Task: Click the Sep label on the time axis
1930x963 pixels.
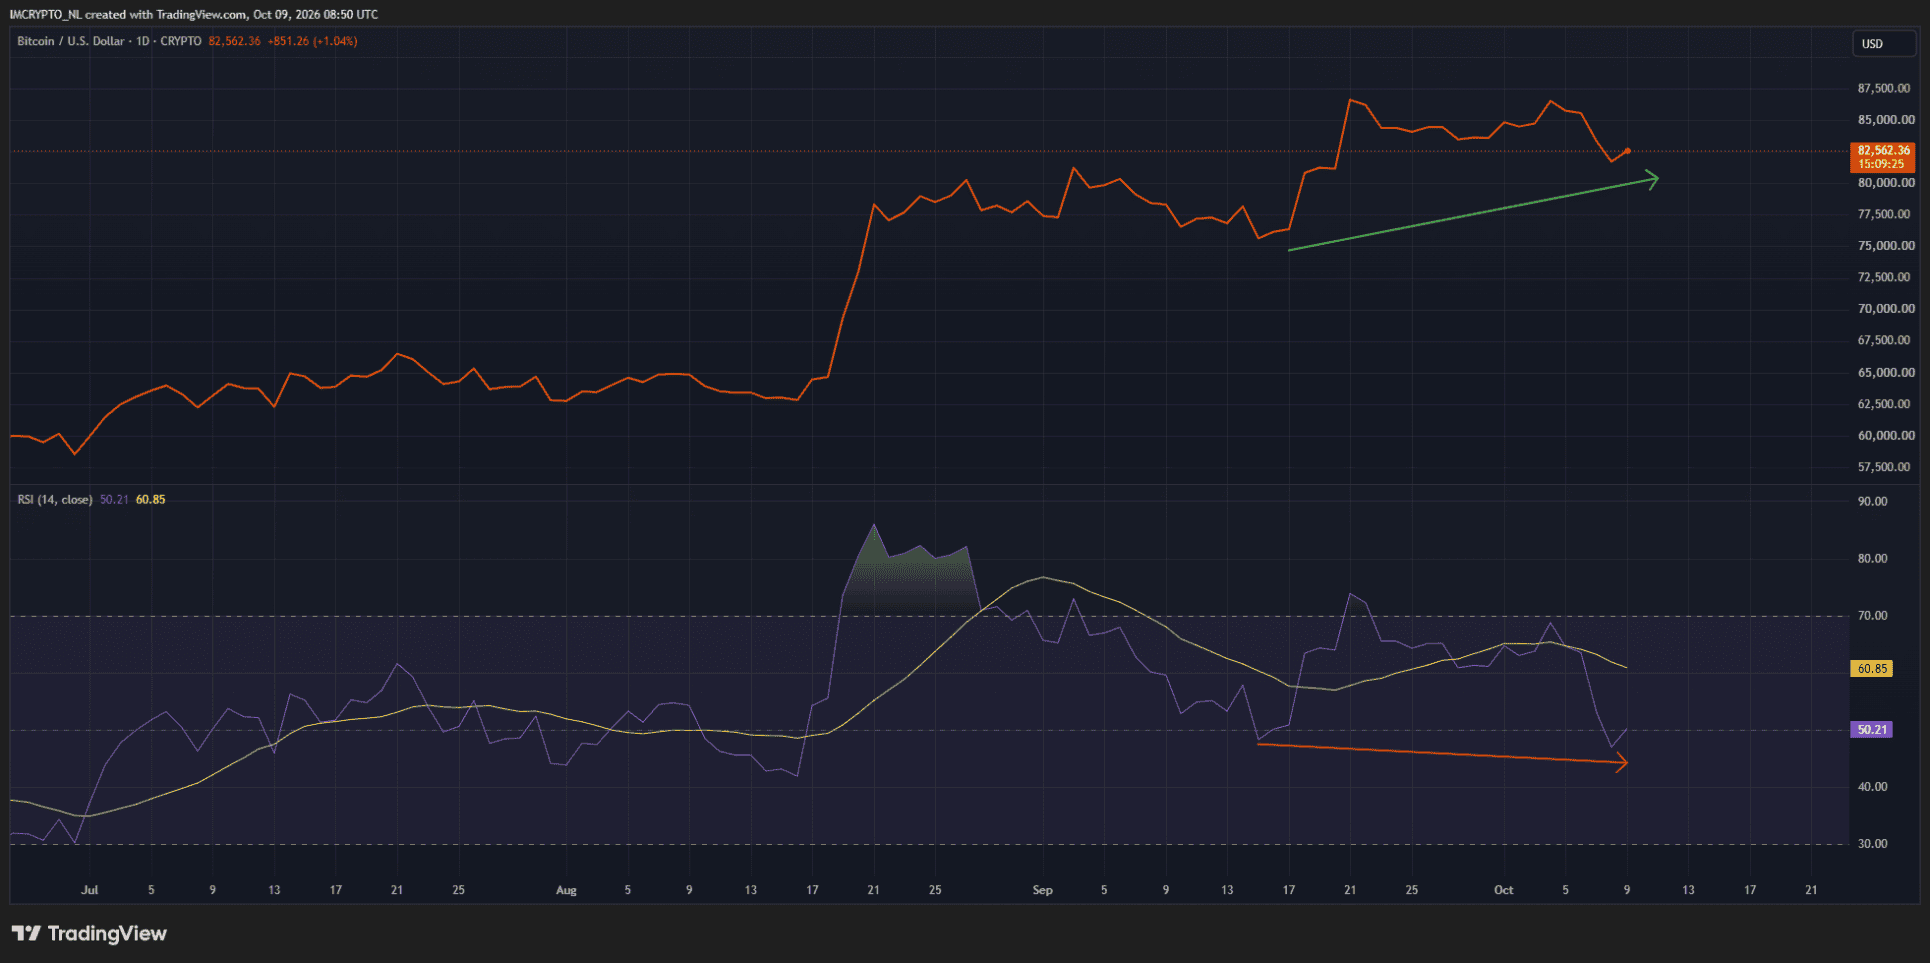Action: tap(1042, 890)
